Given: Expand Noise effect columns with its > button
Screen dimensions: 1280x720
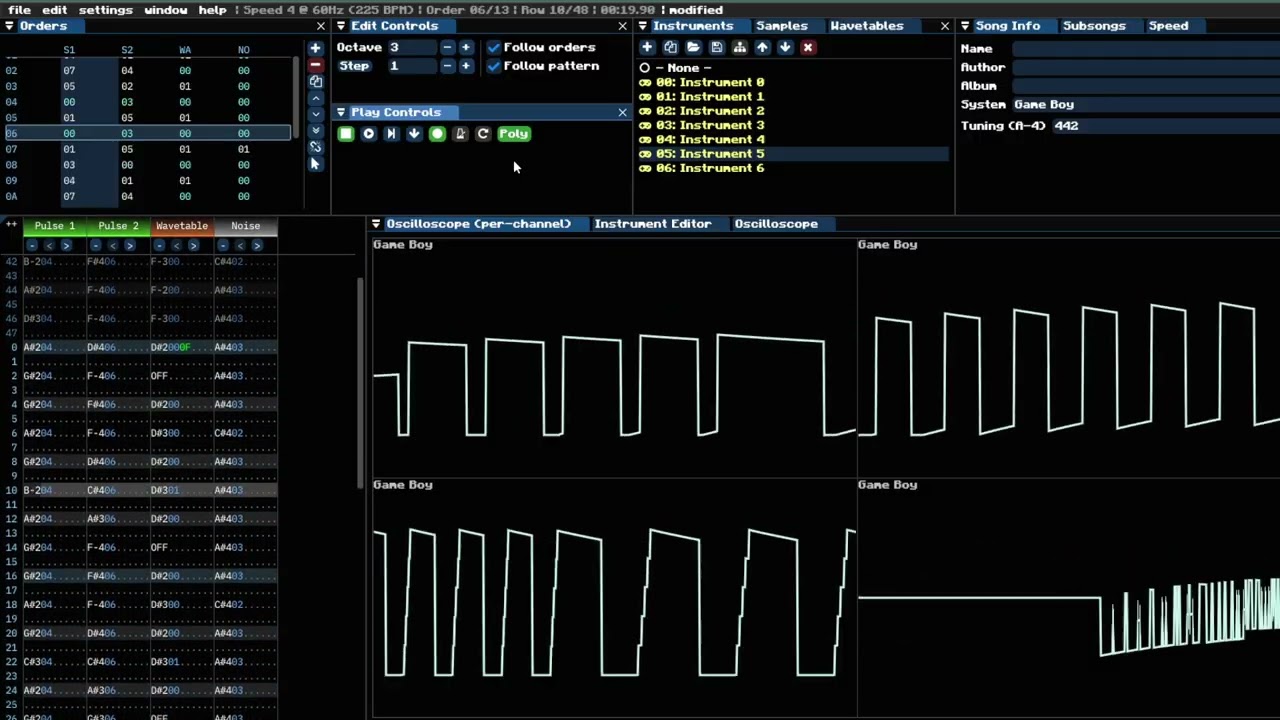Looking at the screenshot, I should tap(257, 246).
